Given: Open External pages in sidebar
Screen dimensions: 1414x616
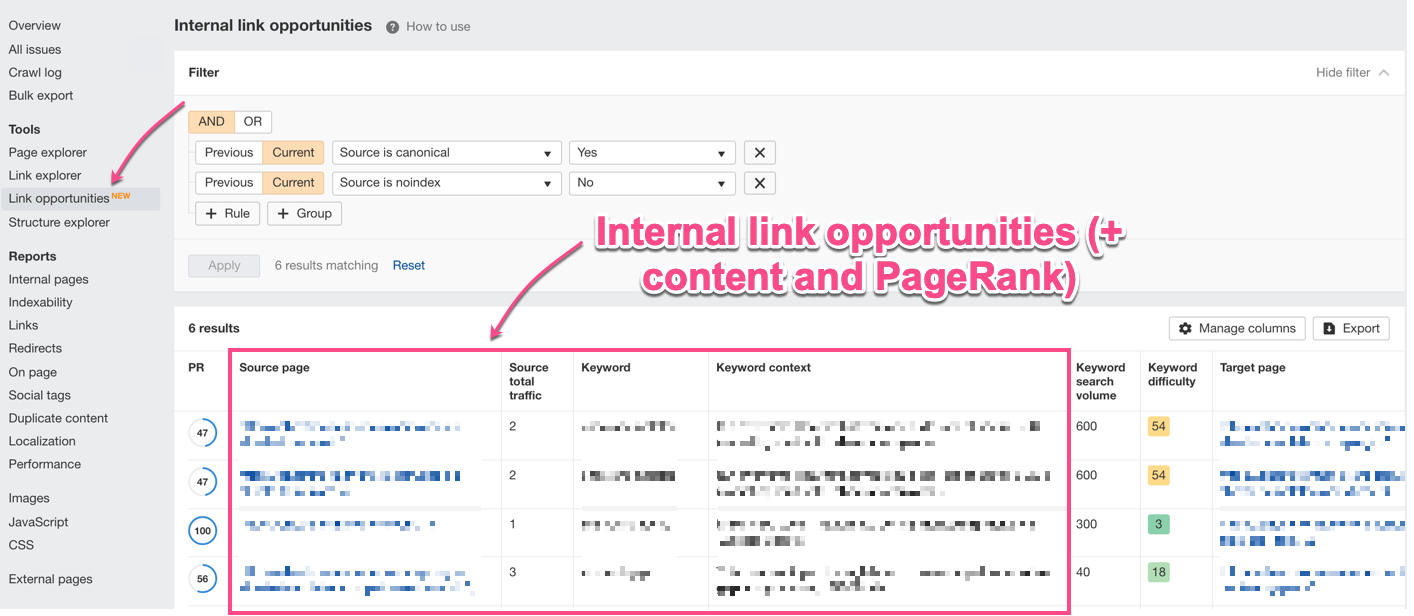Looking at the screenshot, I should [50, 580].
